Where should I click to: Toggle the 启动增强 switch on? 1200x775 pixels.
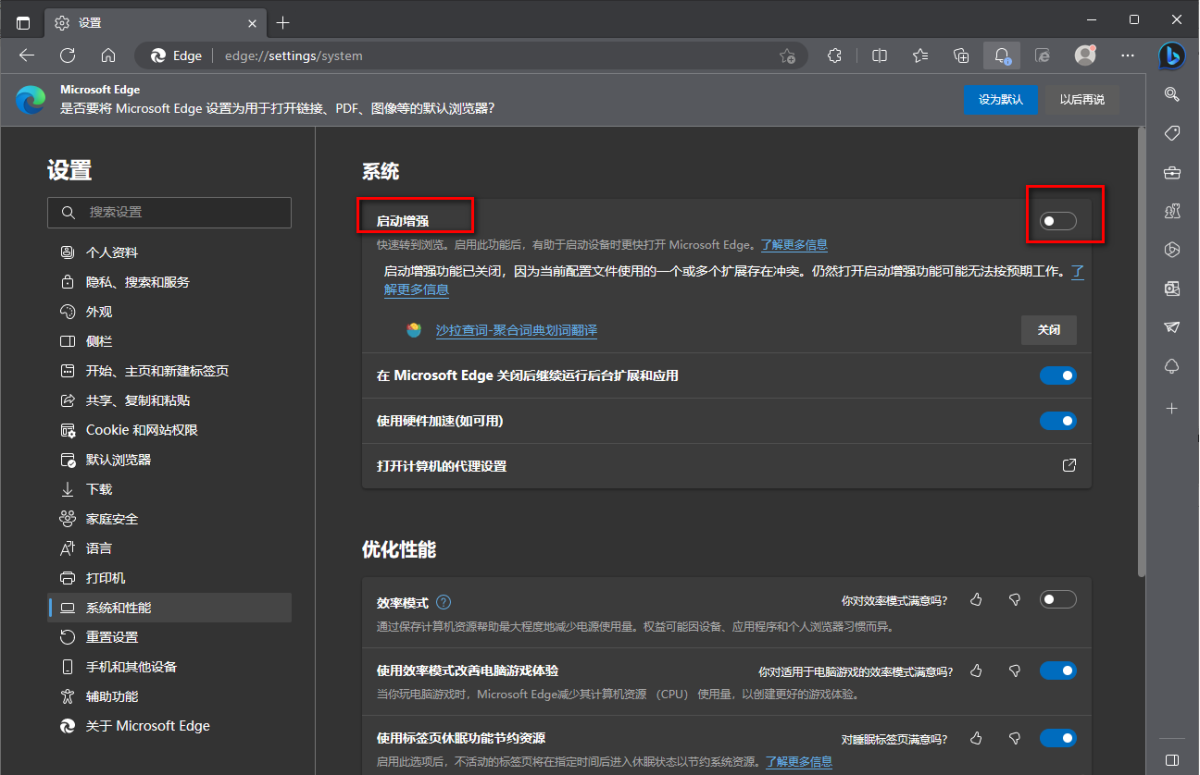[x=1058, y=221]
